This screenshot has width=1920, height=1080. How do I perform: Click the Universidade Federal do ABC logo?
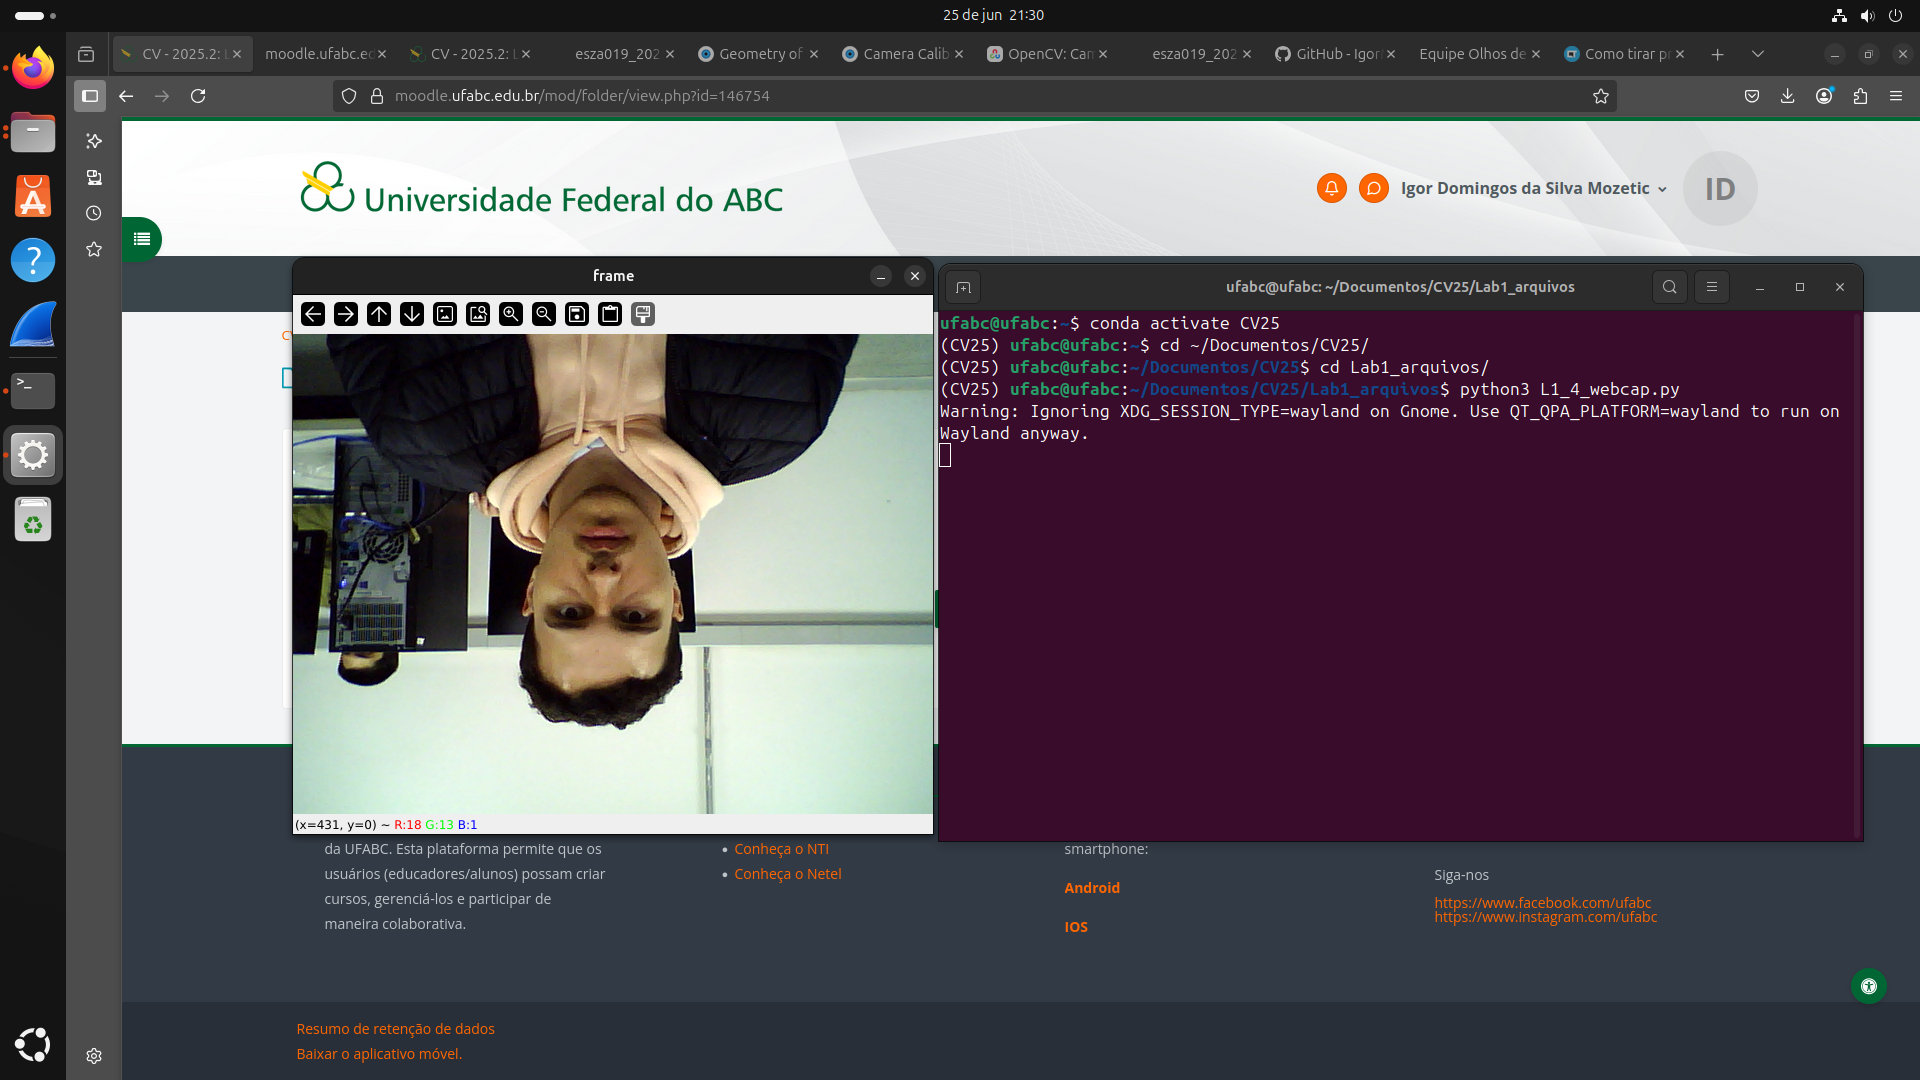point(541,189)
